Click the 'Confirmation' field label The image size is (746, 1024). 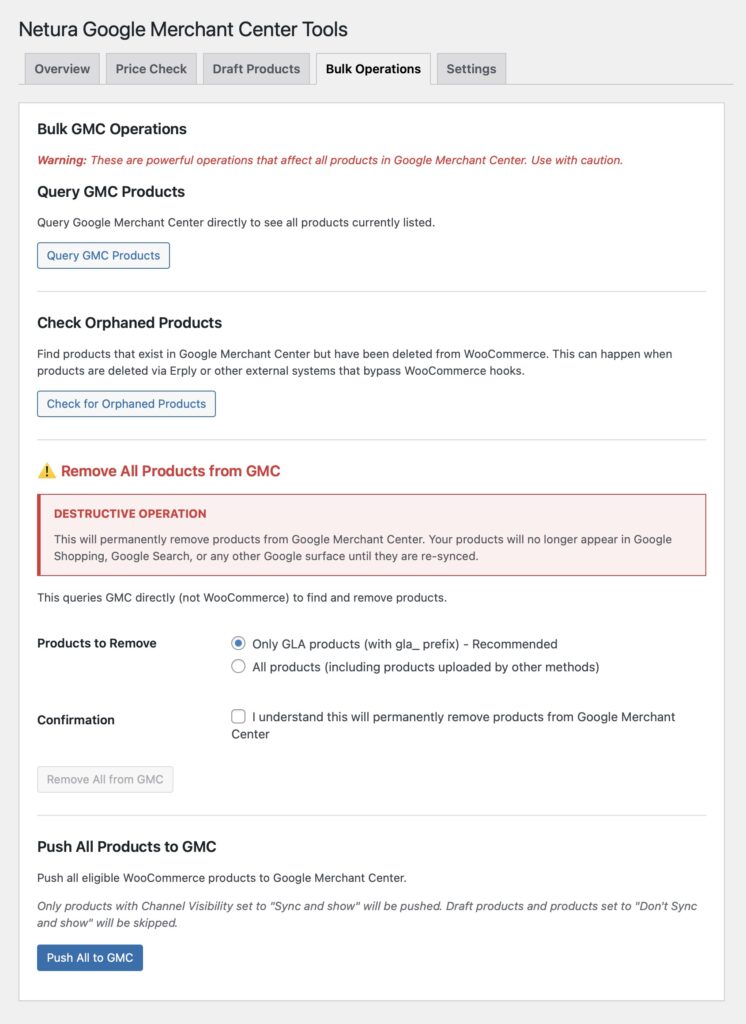(x=76, y=720)
